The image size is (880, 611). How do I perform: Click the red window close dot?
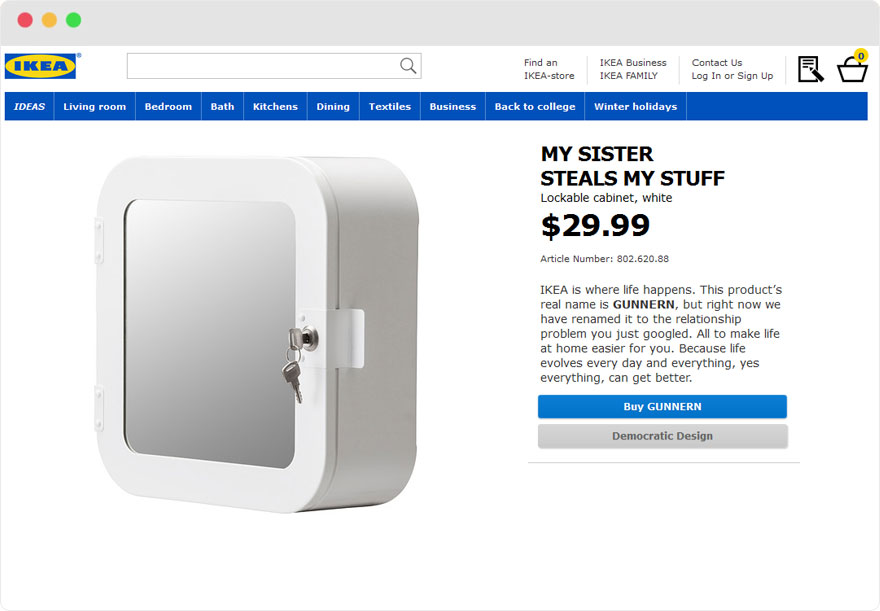(25, 20)
